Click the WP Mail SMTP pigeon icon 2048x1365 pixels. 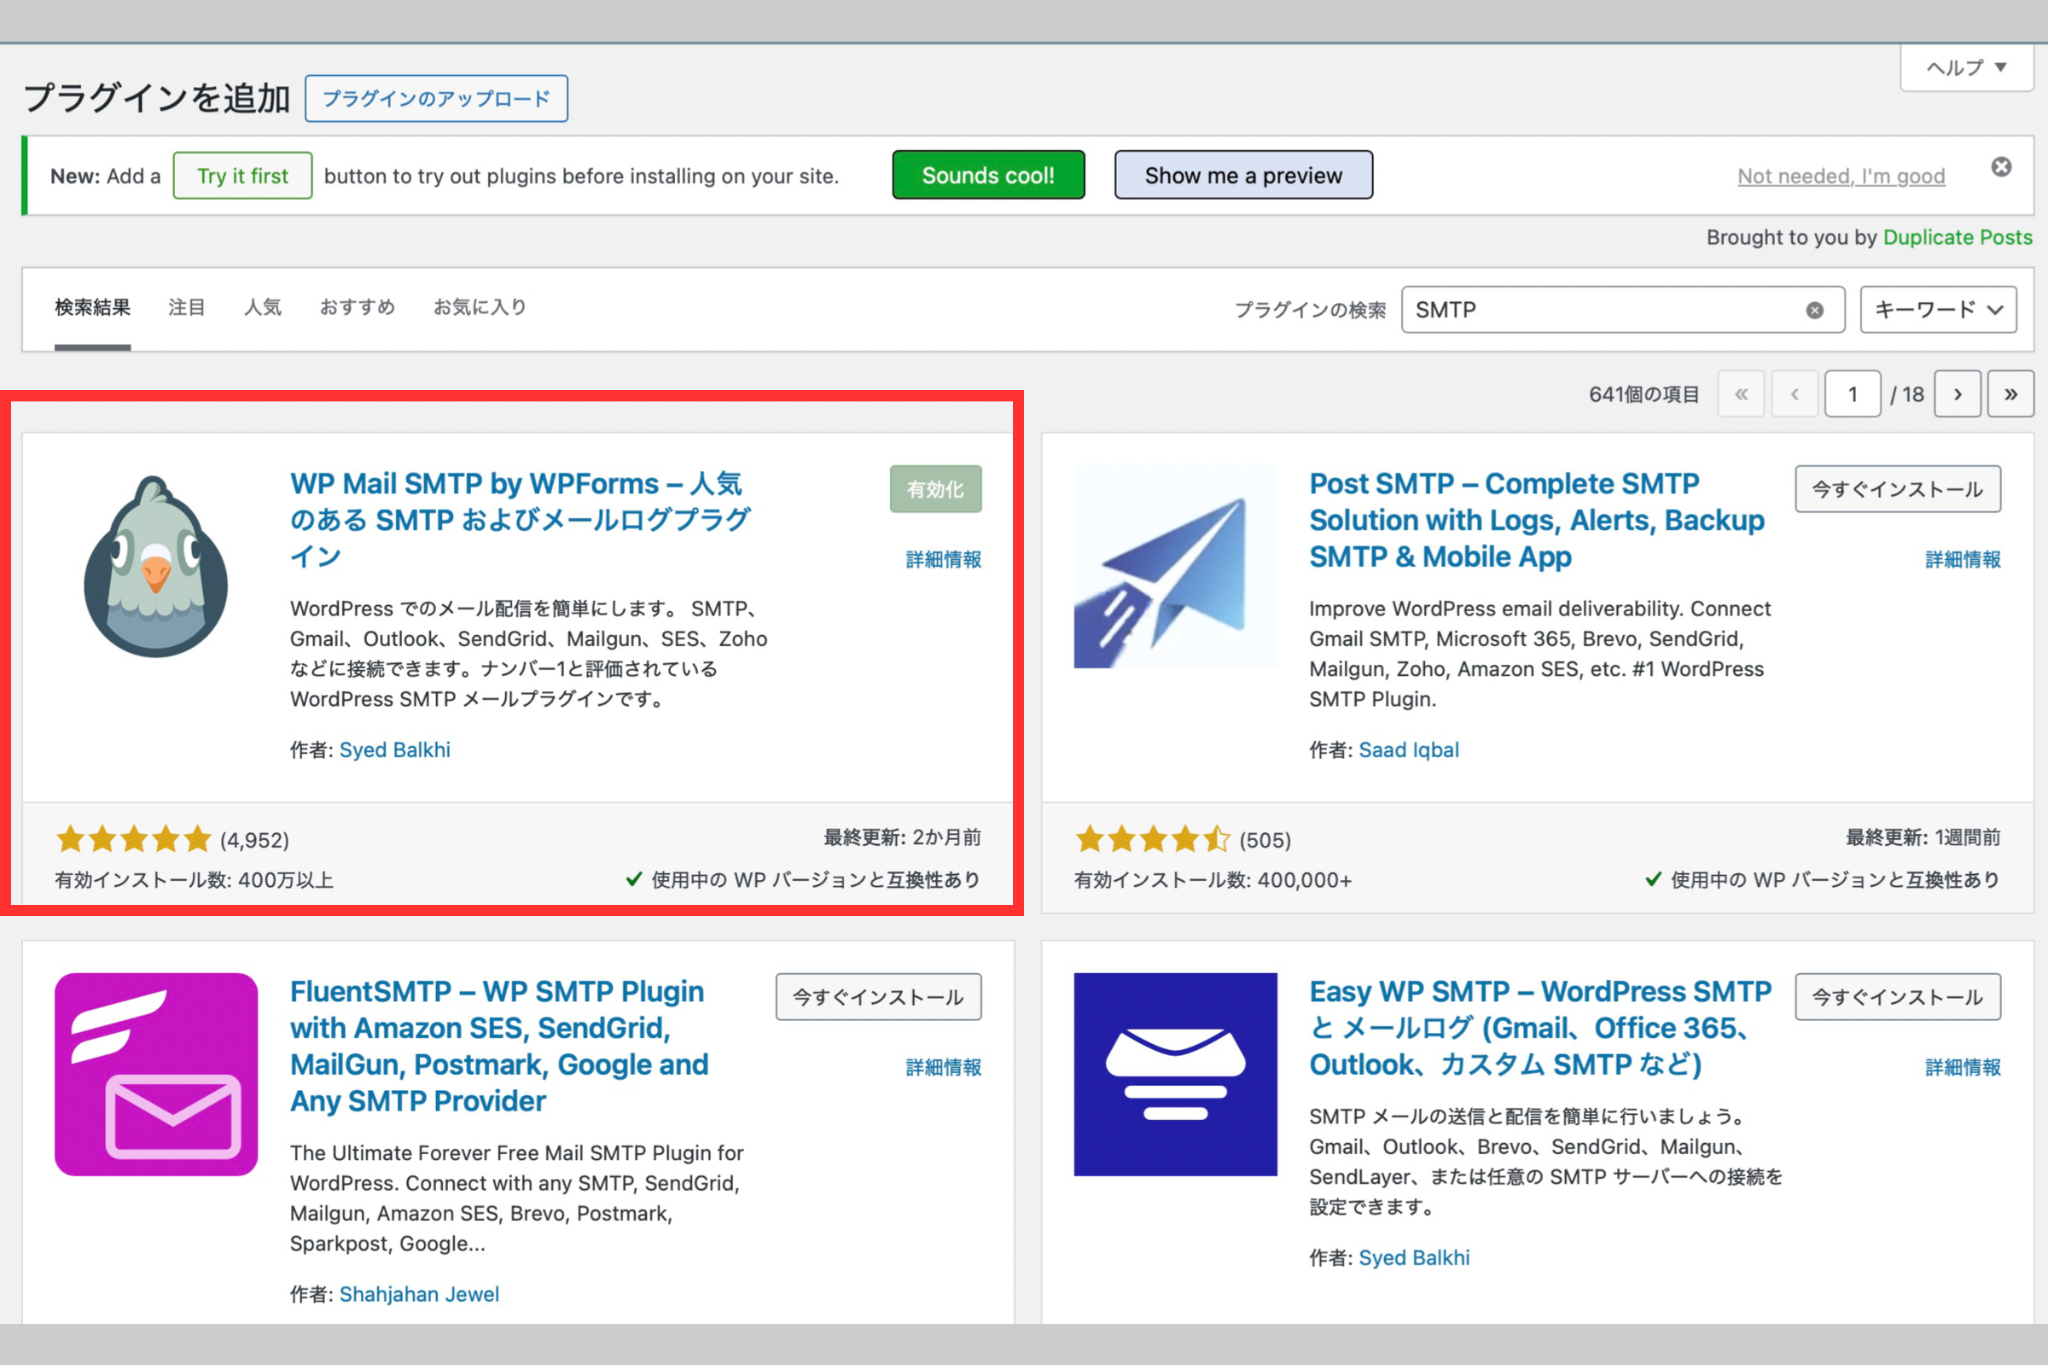click(x=156, y=566)
